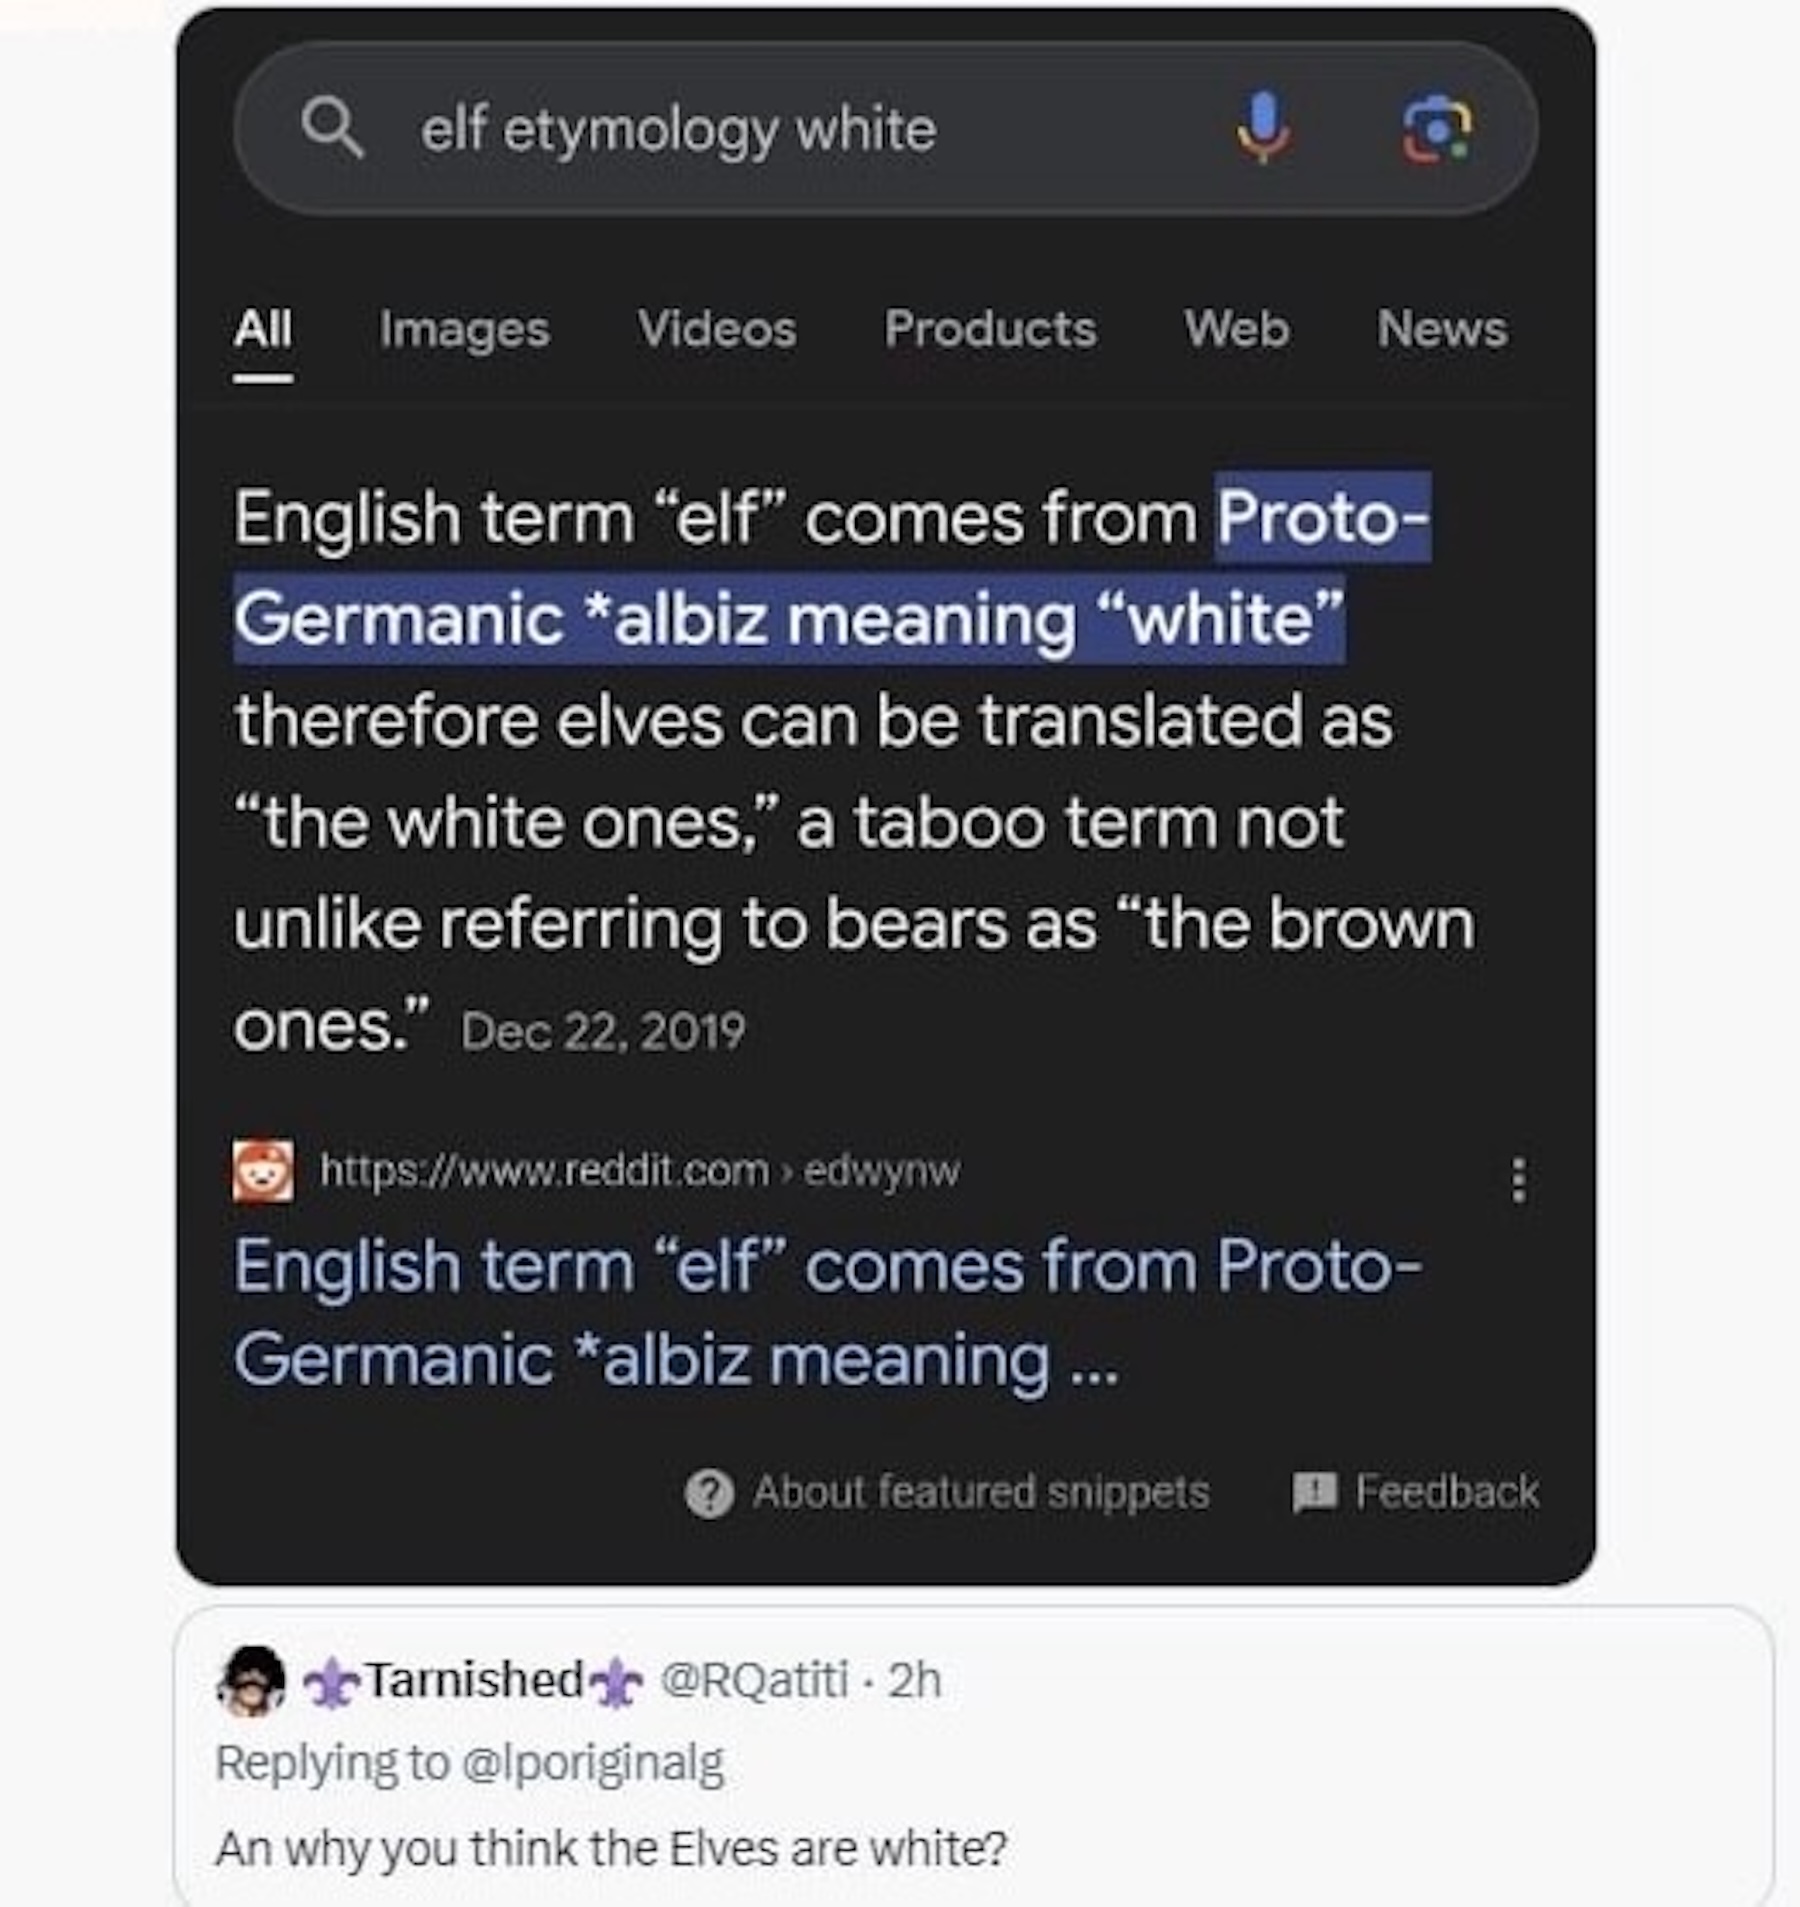The width and height of the screenshot is (1800, 1907).
Task: Open the three-dot result options menu
Action: click(x=1518, y=1180)
